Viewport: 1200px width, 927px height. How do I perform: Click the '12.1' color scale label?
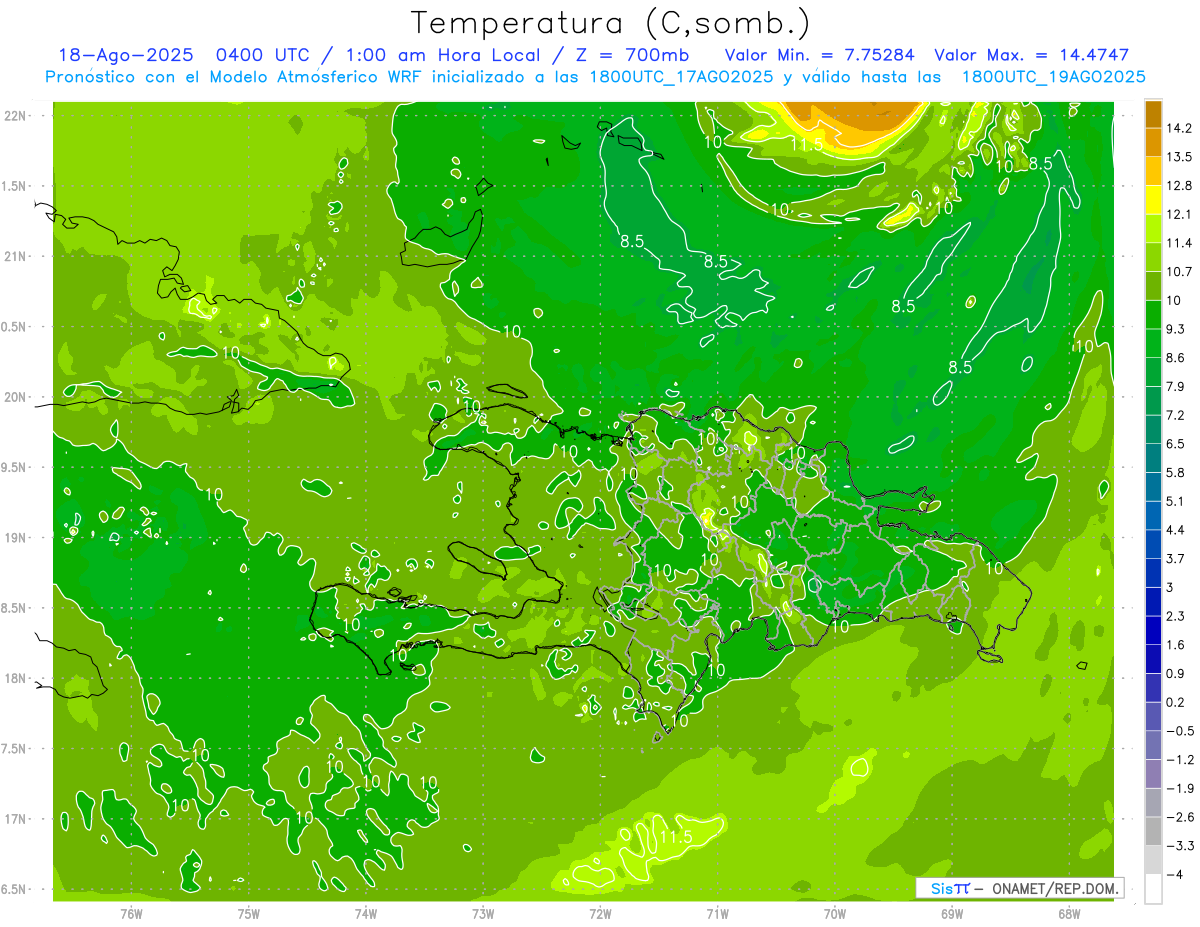[1180, 214]
